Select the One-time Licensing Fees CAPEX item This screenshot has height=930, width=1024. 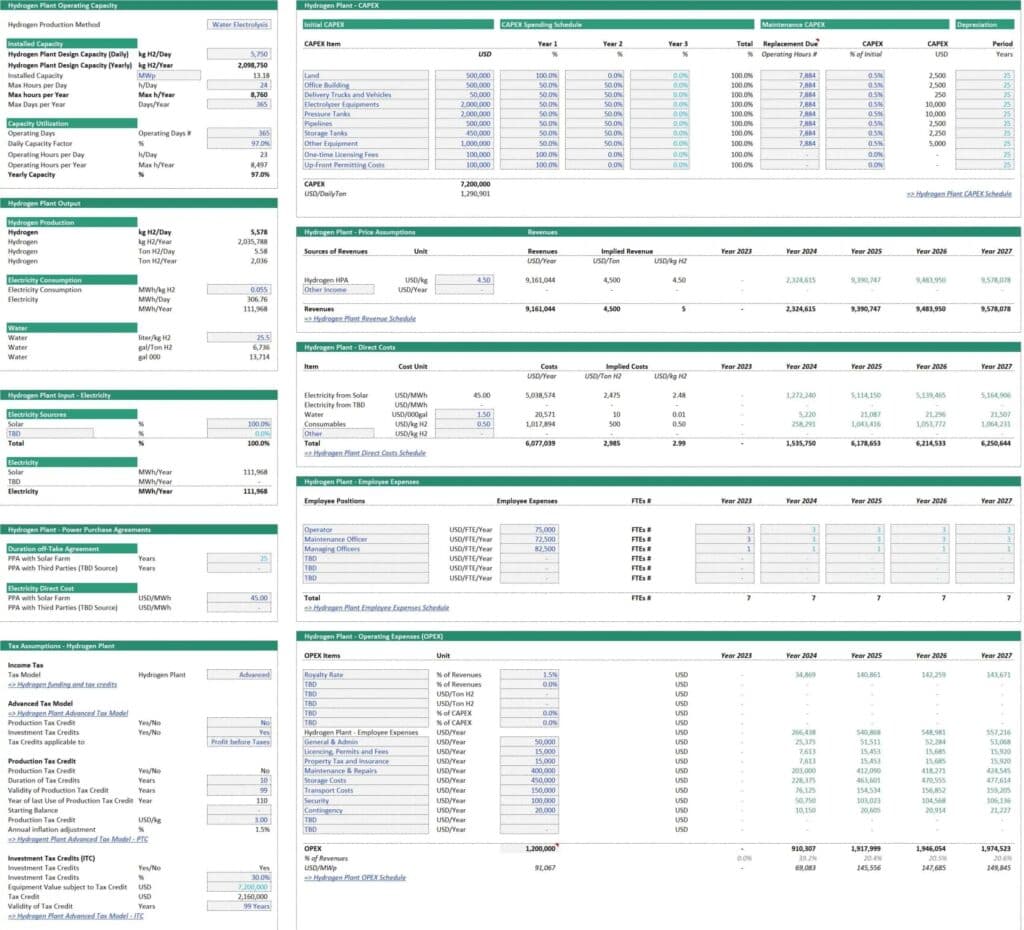click(366, 155)
